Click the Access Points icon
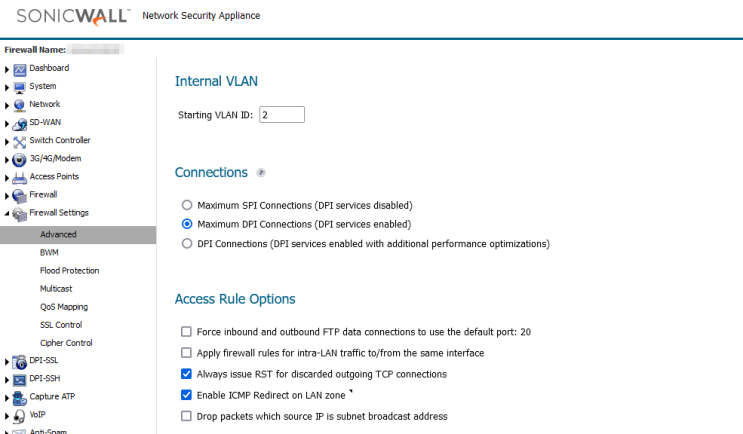This screenshot has width=743, height=434. tap(20, 177)
